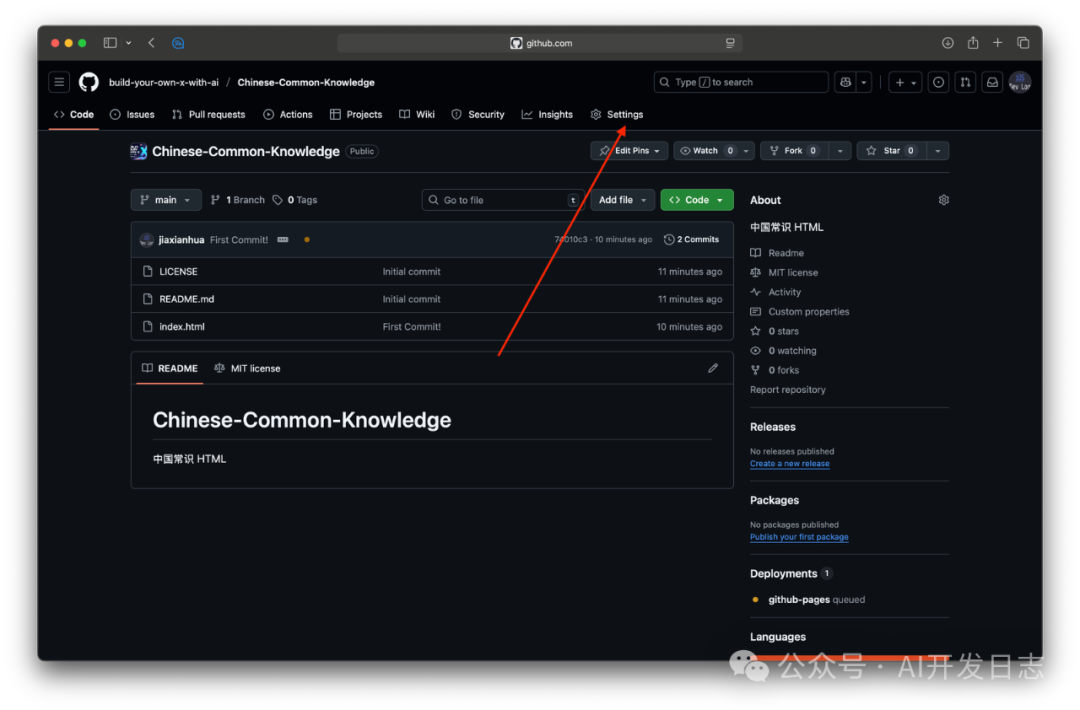
Task: Open the notifications inbox icon
Action: pyautogui.click(x=992, y=82)
